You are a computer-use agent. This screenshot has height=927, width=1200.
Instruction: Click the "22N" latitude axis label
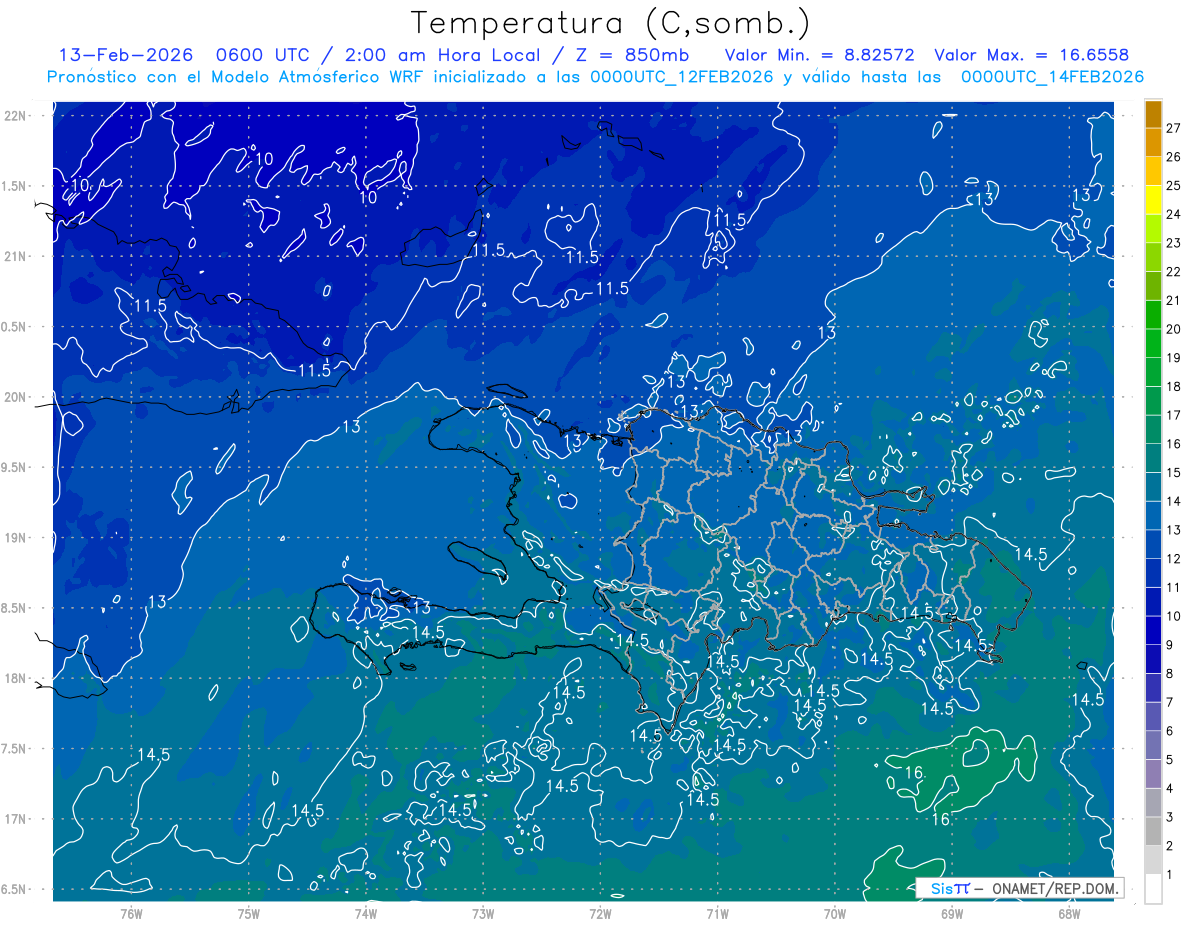[x=15, y=115]
